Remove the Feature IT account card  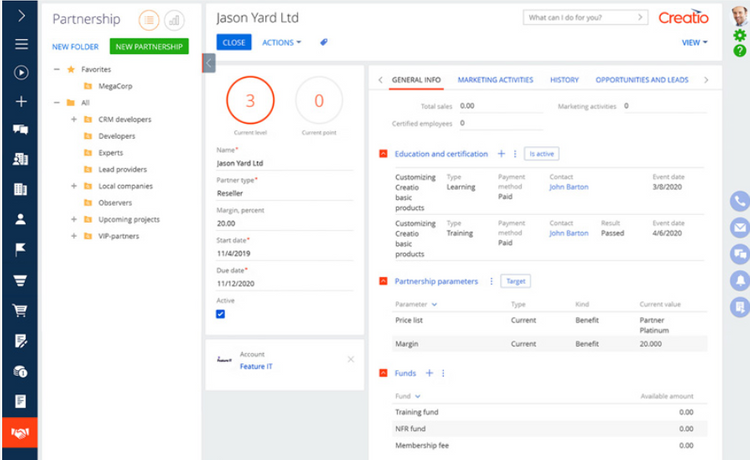[x=351, y=359]
